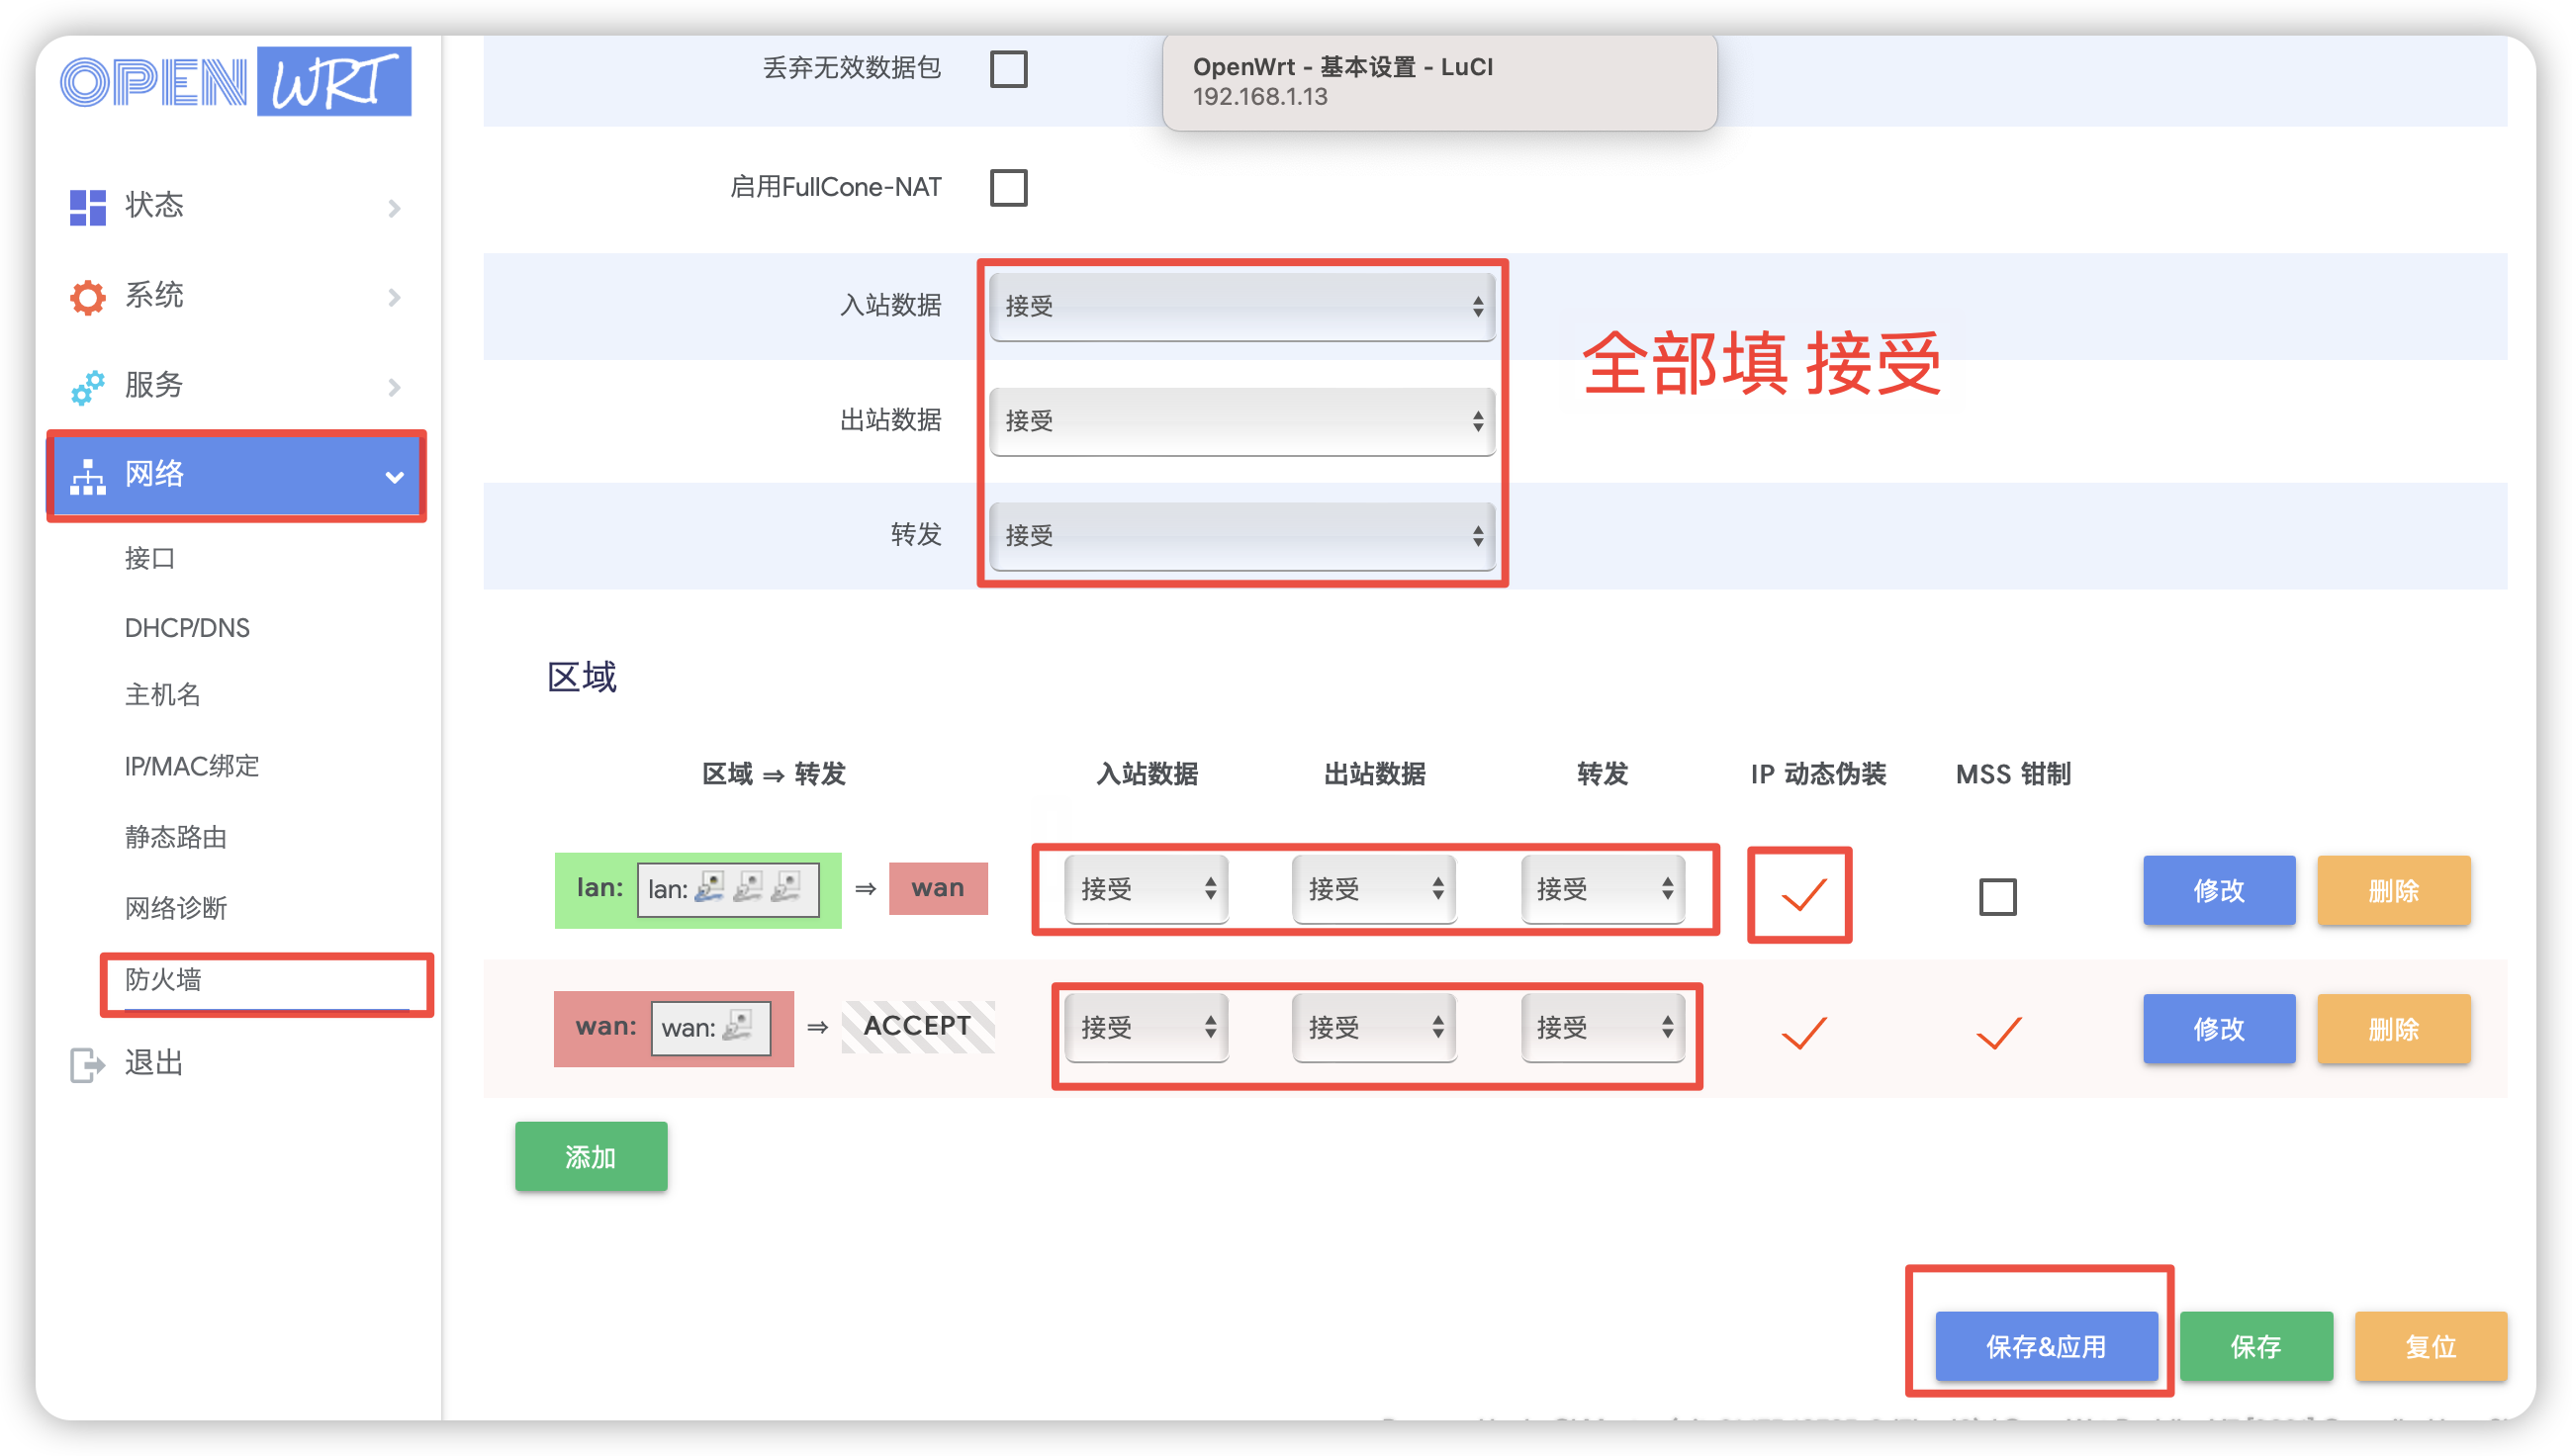The height and width of the screenshot is (1456, 2572).
Task: Click the 状态 dashboard icon
Action: click(88, 207)
